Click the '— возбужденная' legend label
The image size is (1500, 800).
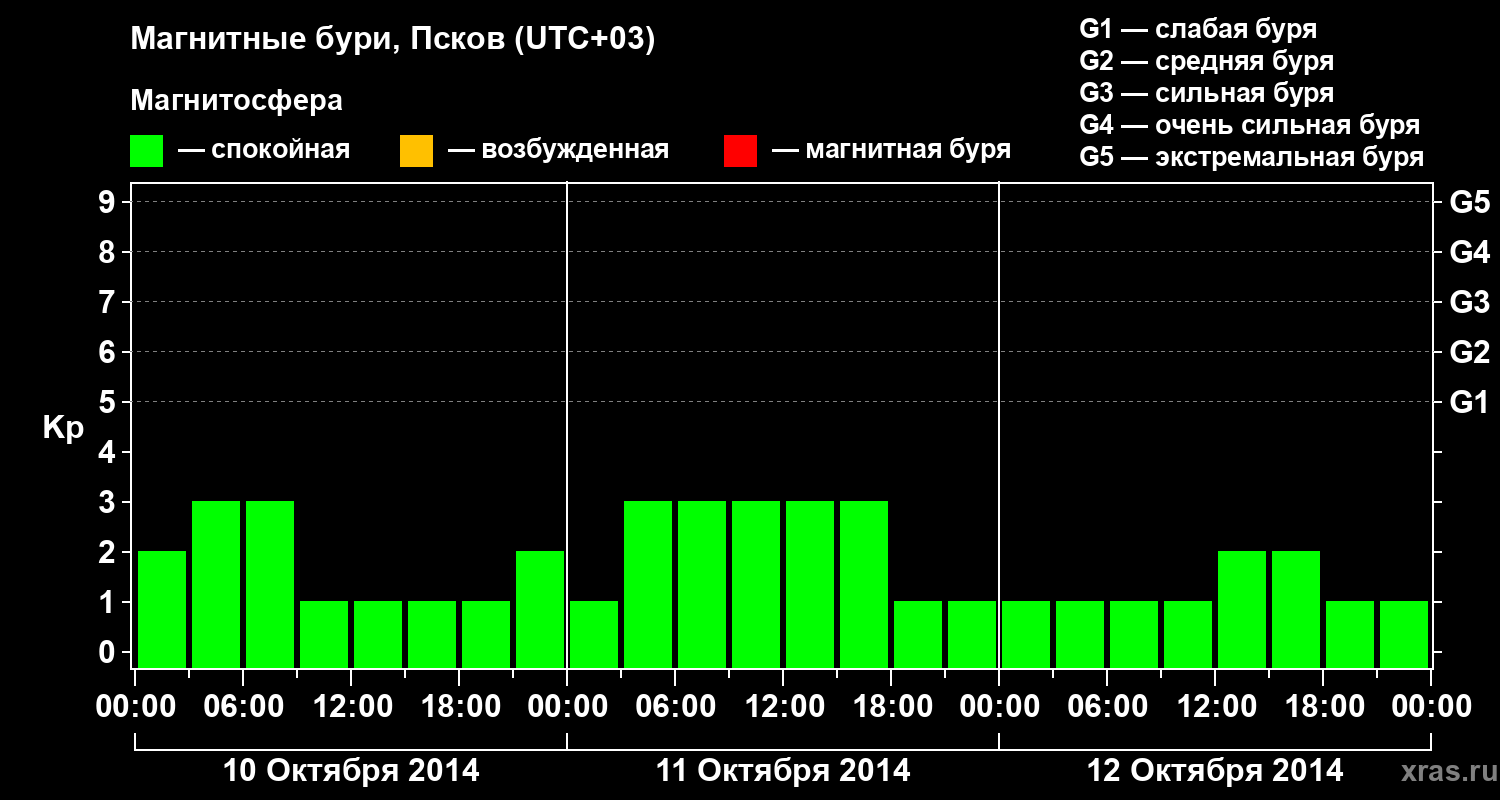(559, 151)
